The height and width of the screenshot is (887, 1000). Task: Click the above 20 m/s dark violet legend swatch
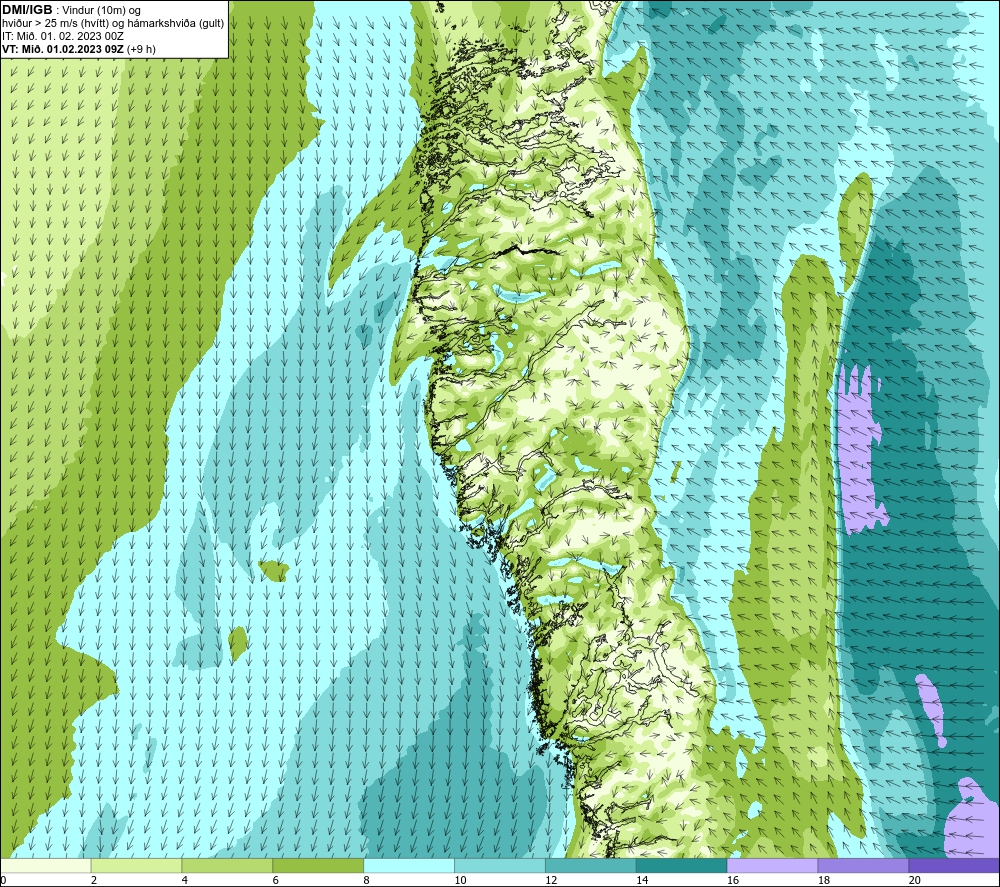[x=953, y=865]
